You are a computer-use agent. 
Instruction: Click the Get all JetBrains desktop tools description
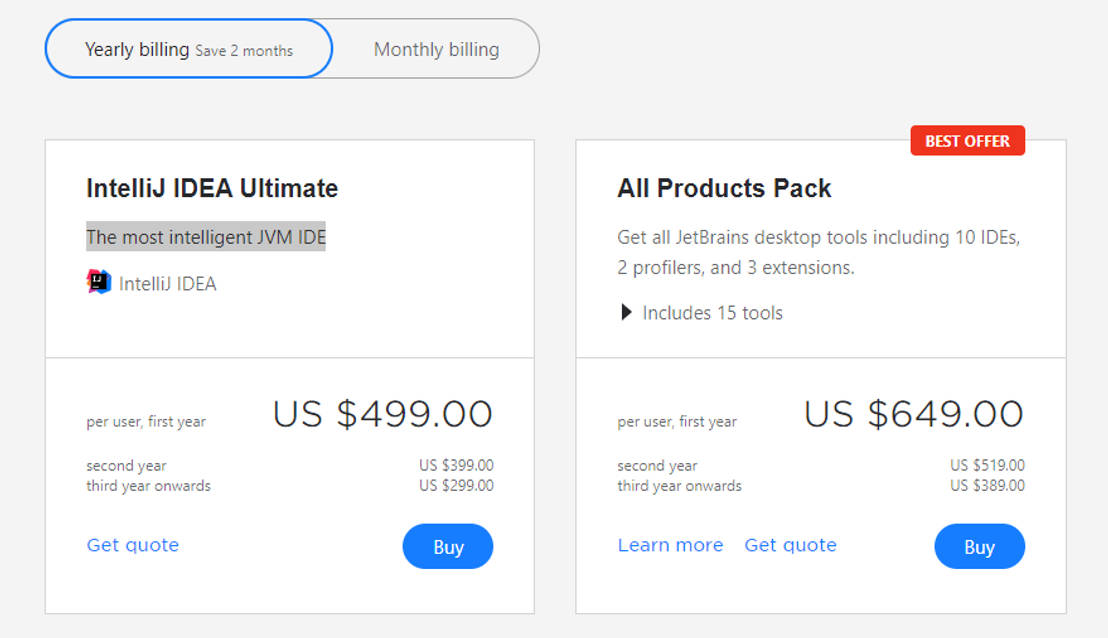[818, 252]
